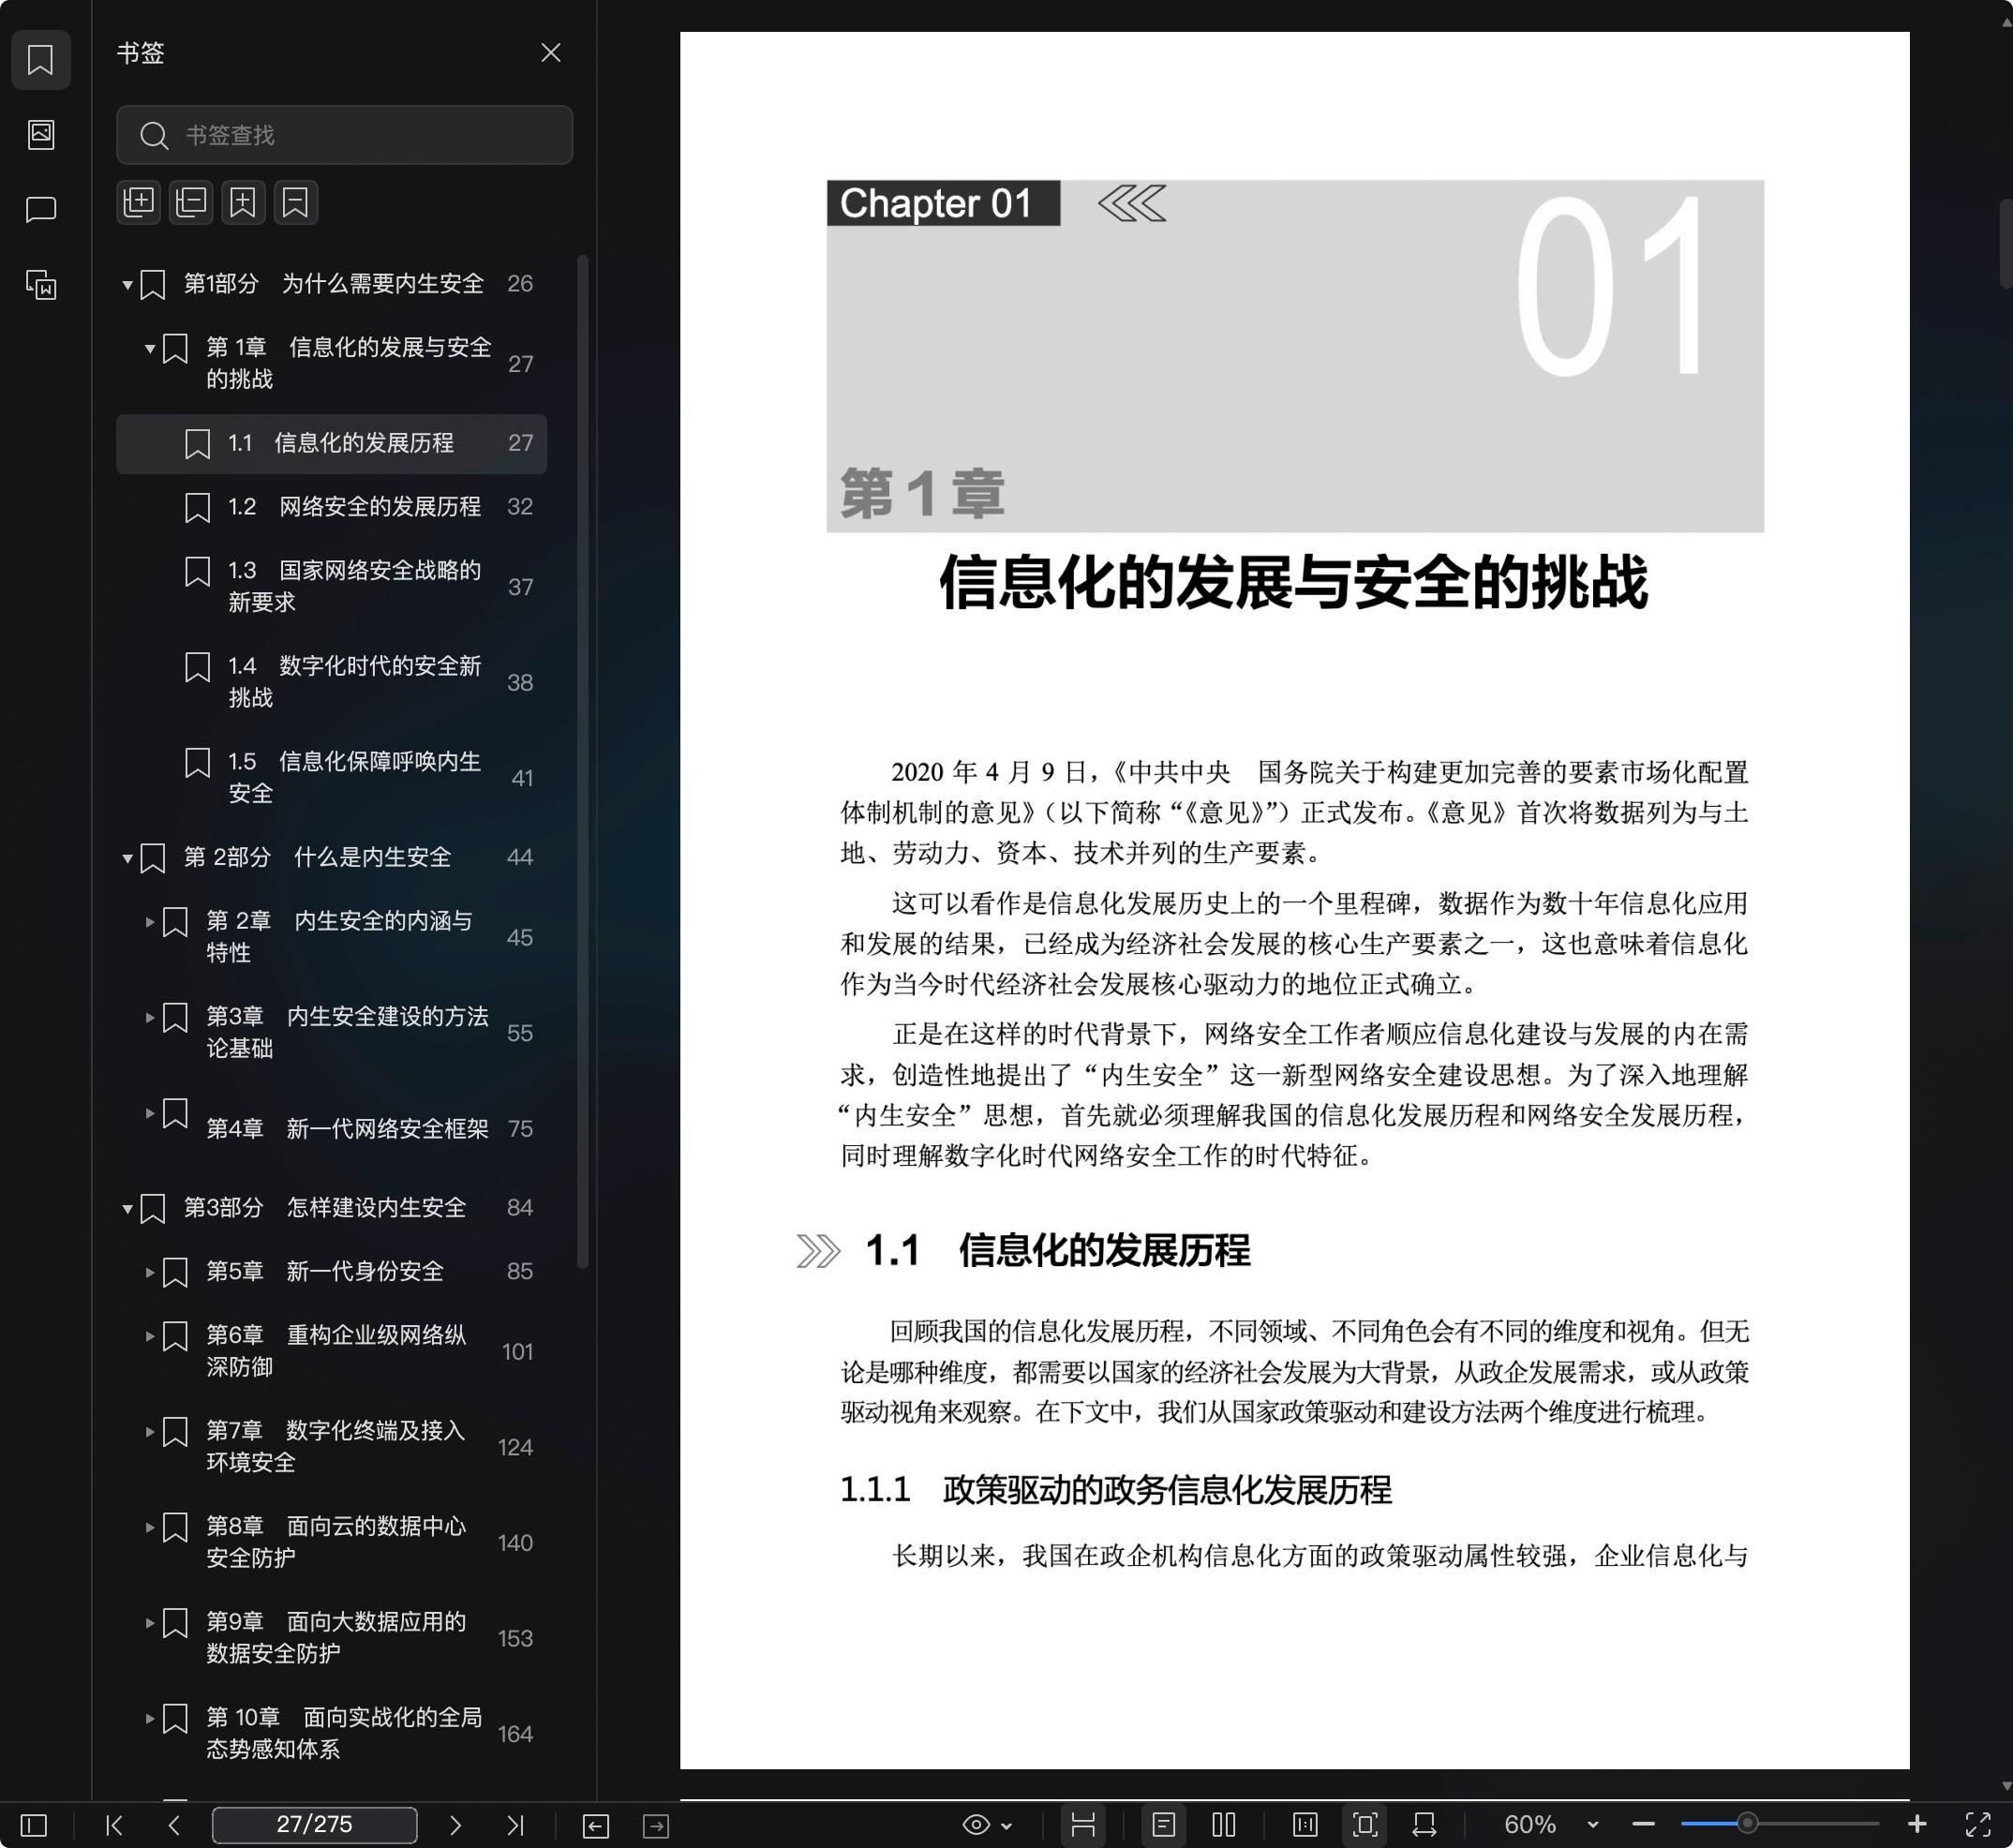
Task: Open the convert-to-Word sidebar icon
Action: tap(41, 285)
